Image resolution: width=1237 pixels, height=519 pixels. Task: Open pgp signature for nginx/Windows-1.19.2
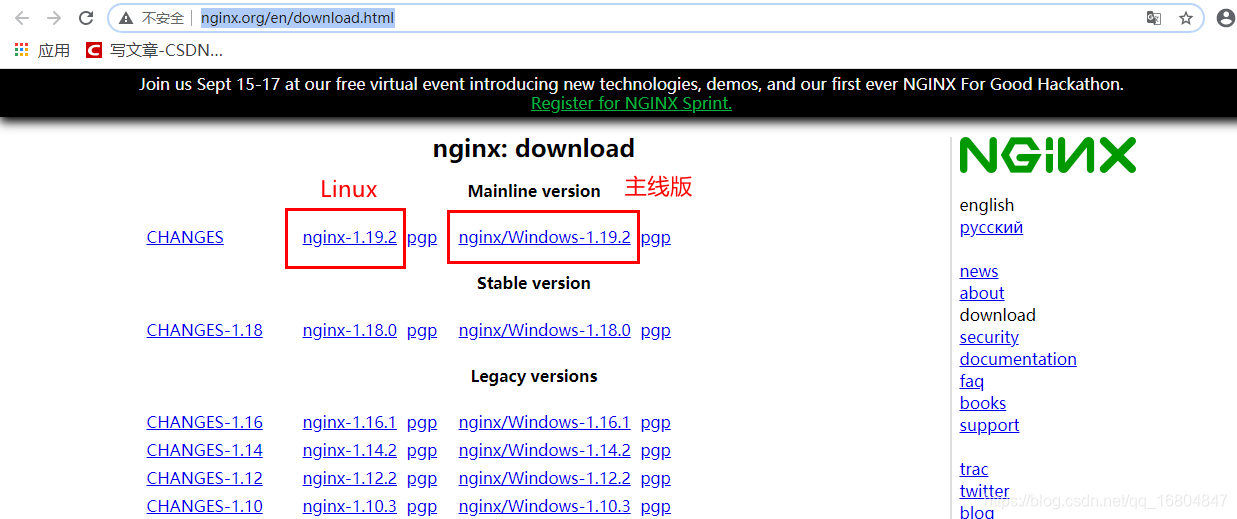point(656,238)
